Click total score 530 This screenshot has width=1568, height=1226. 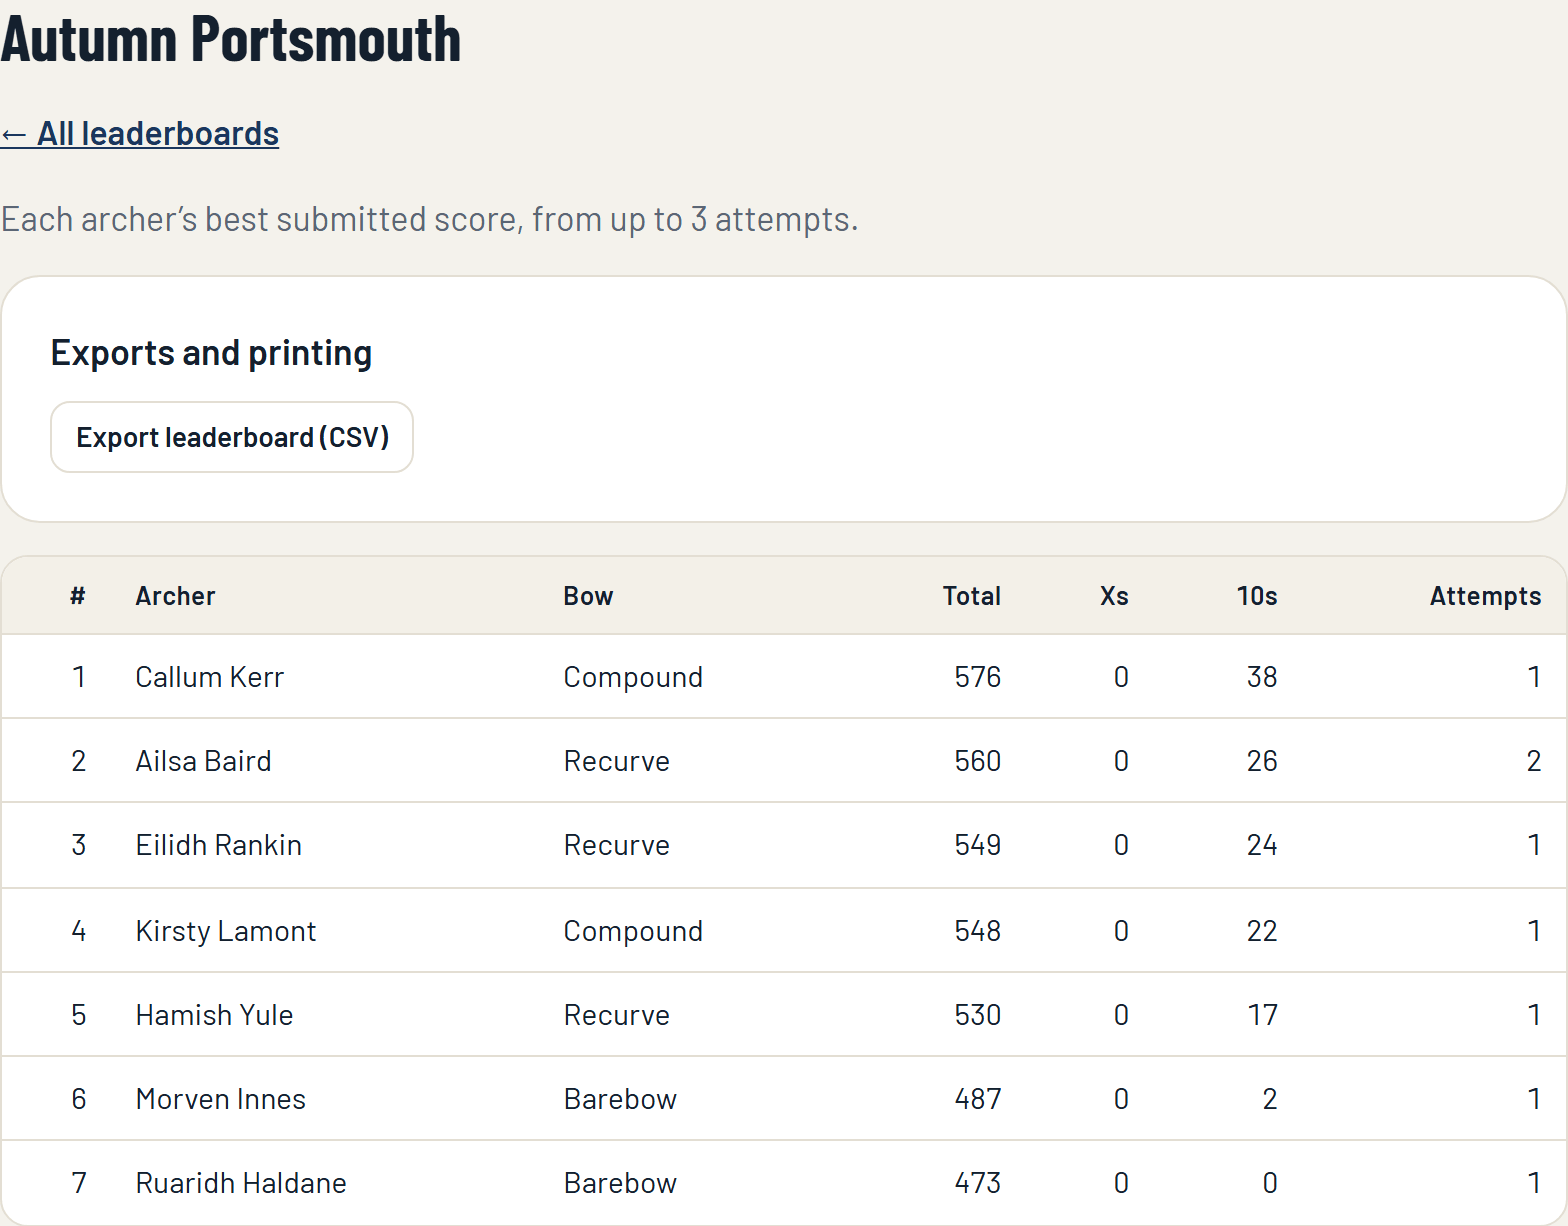click(977, 1015)
